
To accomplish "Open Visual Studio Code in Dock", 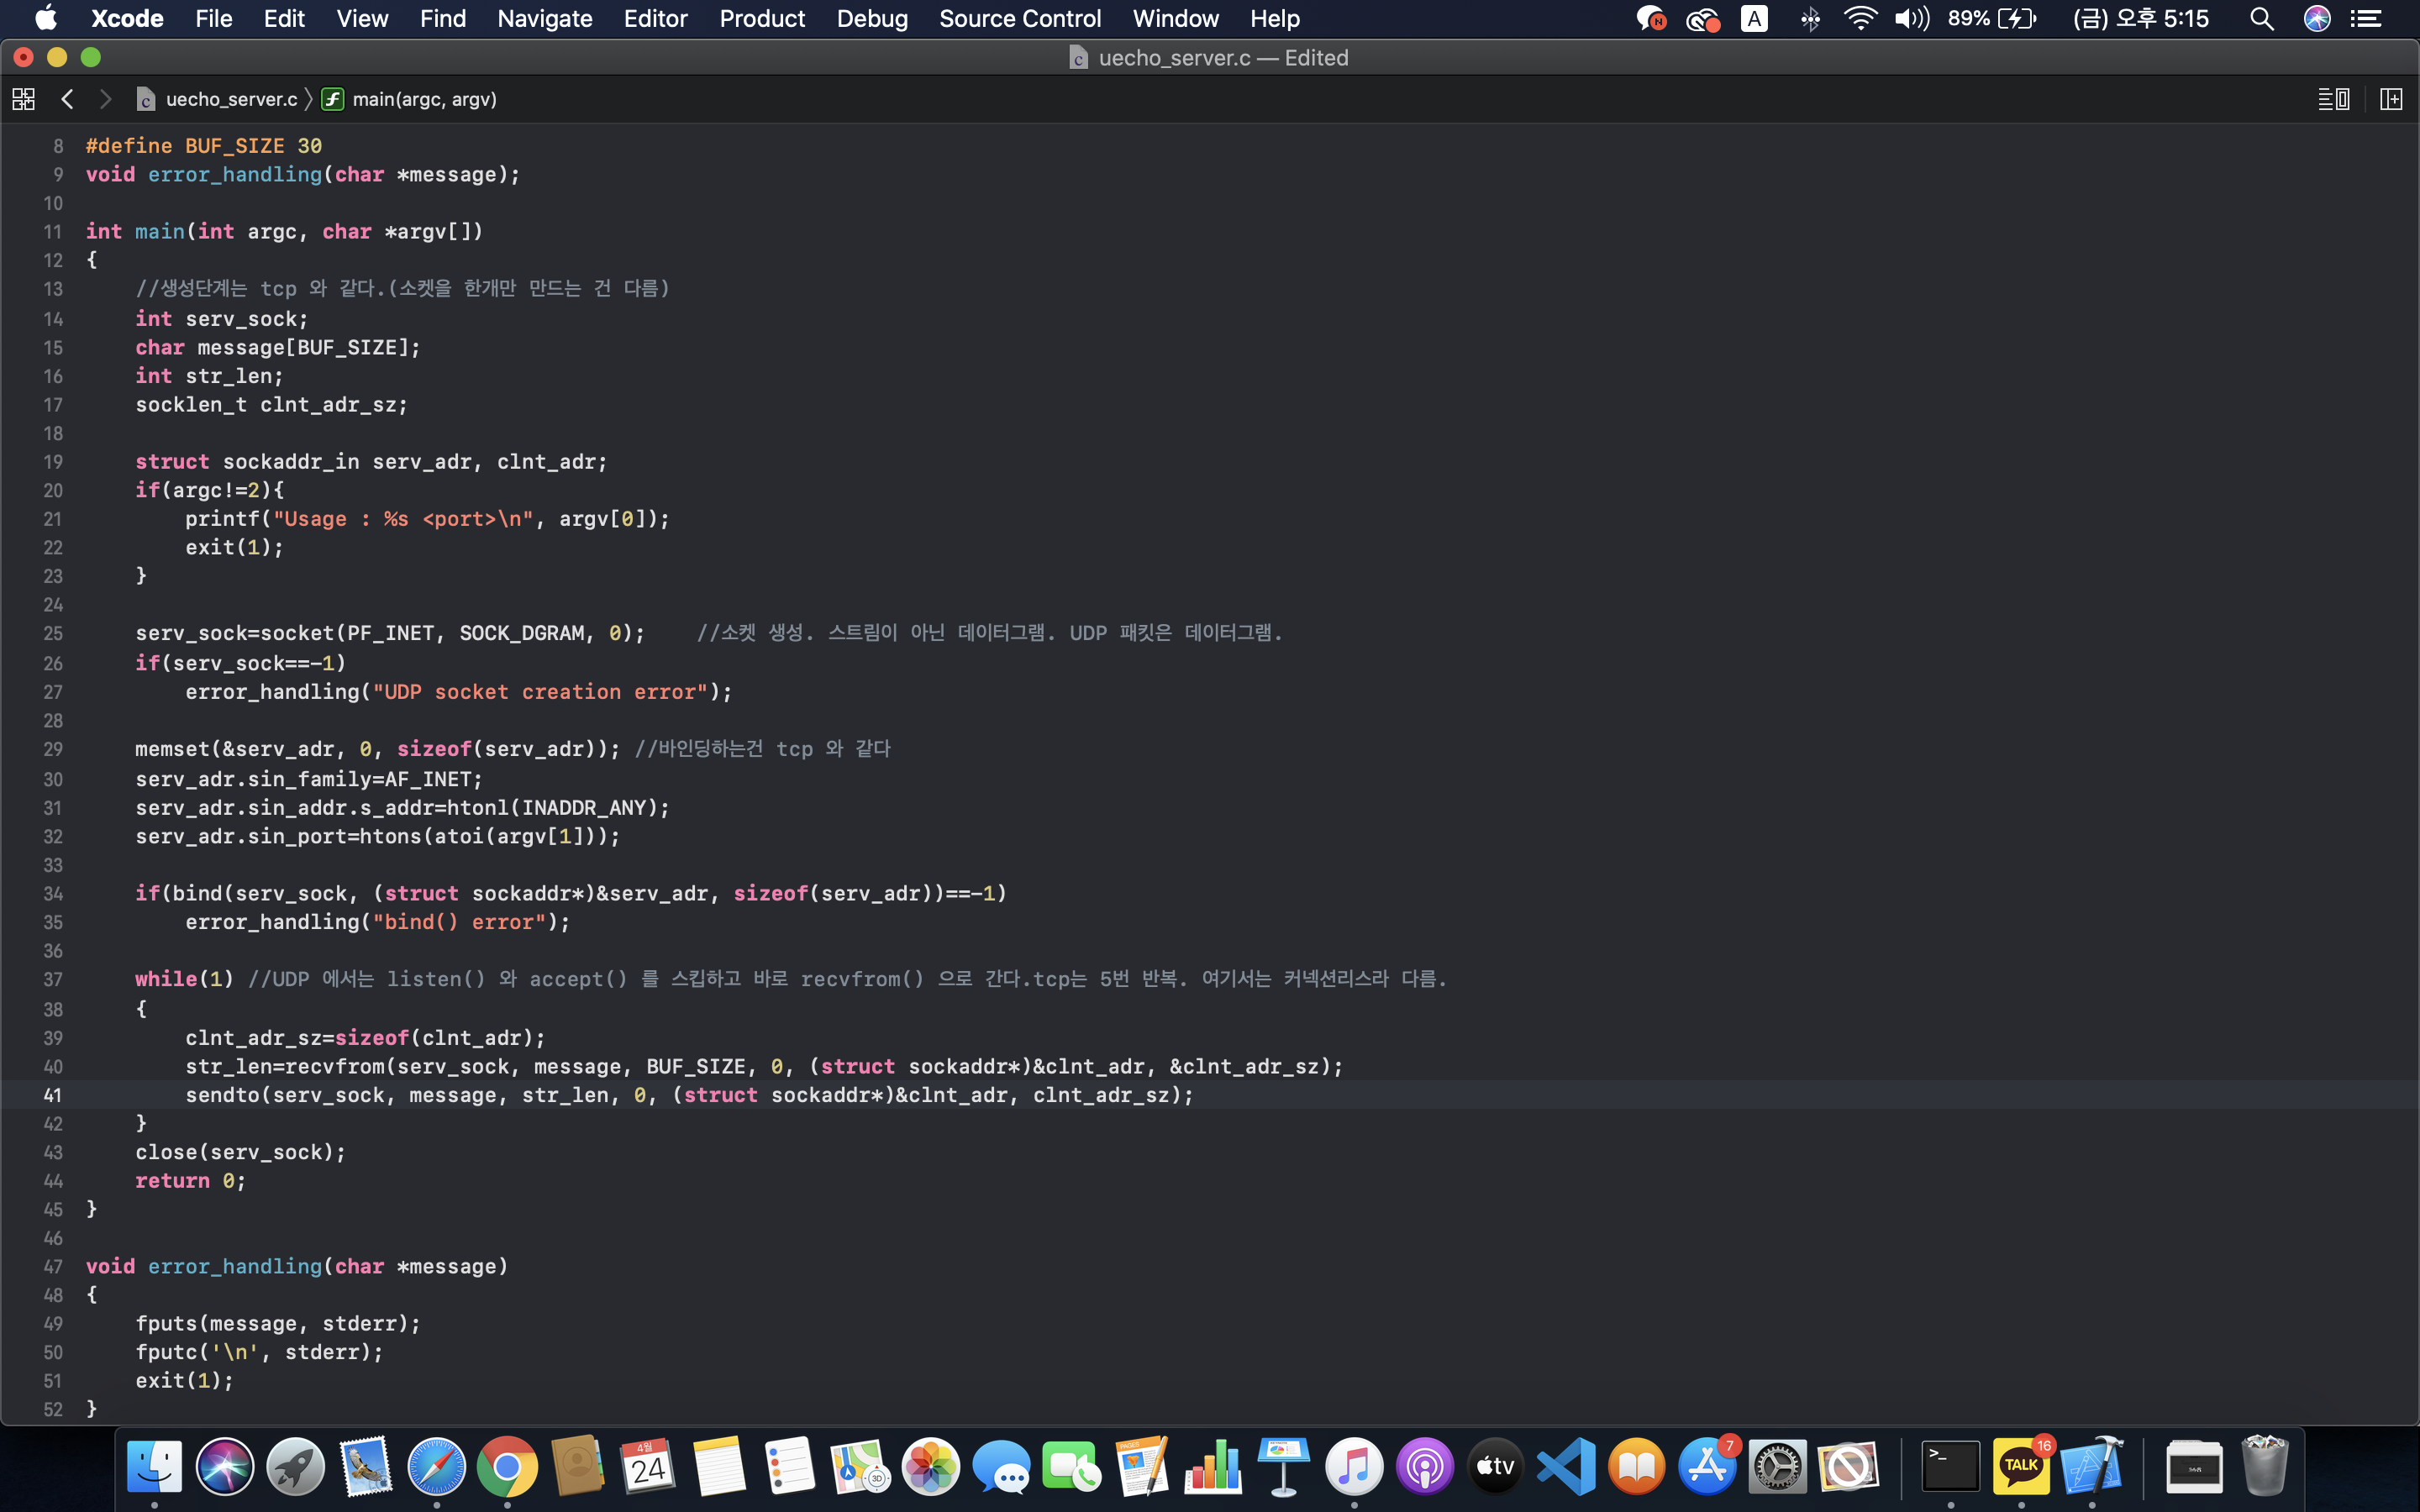I will tap(1566, 1467).
